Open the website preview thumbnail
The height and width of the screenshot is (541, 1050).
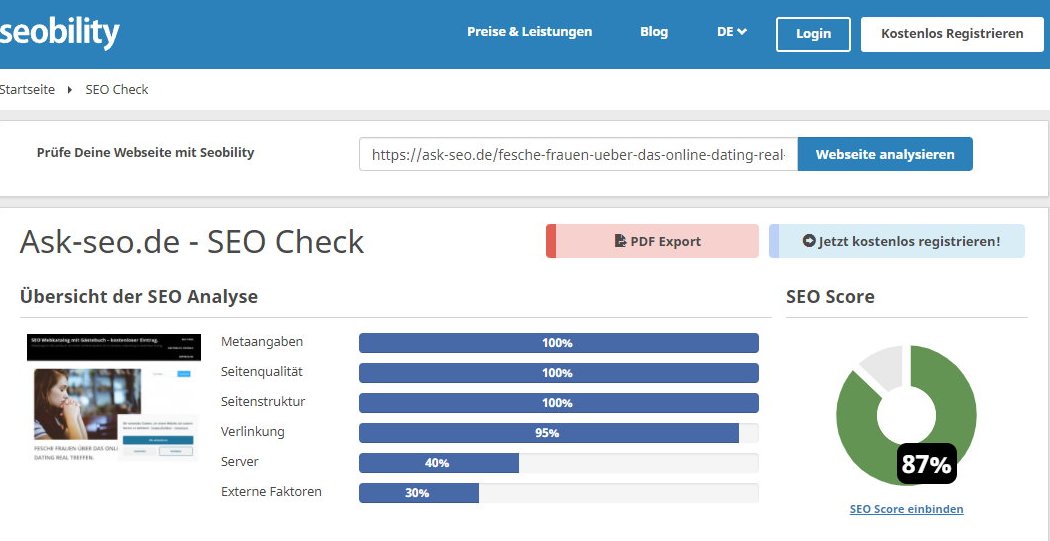(x=114, y=398)
